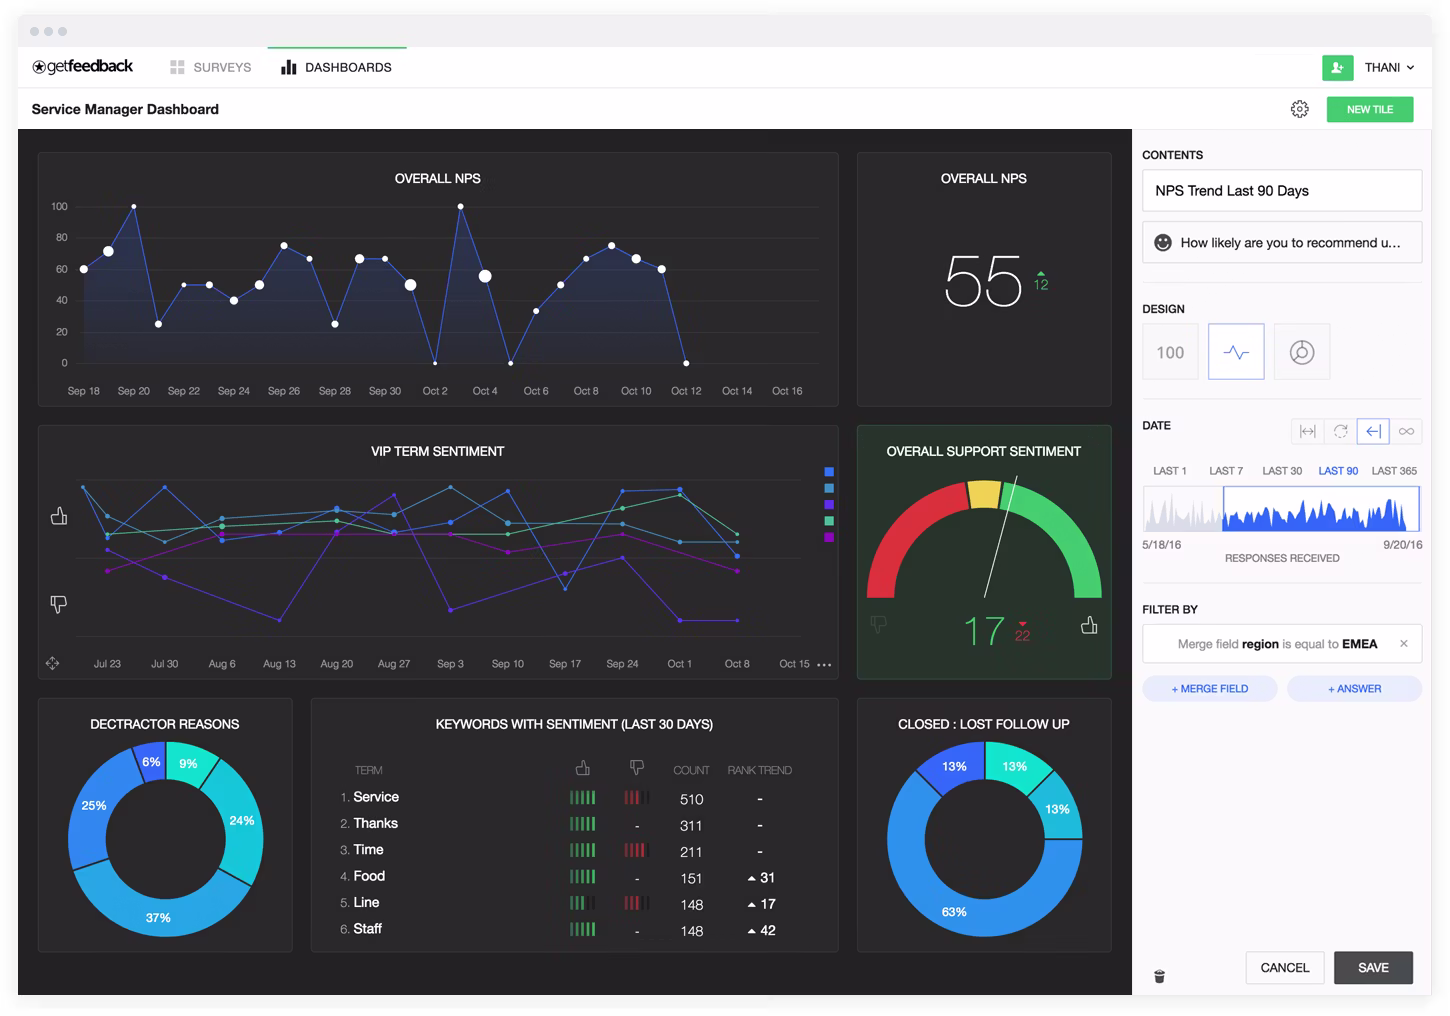The width and height of the screenshot is (1450, 1016).
Task: Click the responses received range selector
Action: 1320,509
